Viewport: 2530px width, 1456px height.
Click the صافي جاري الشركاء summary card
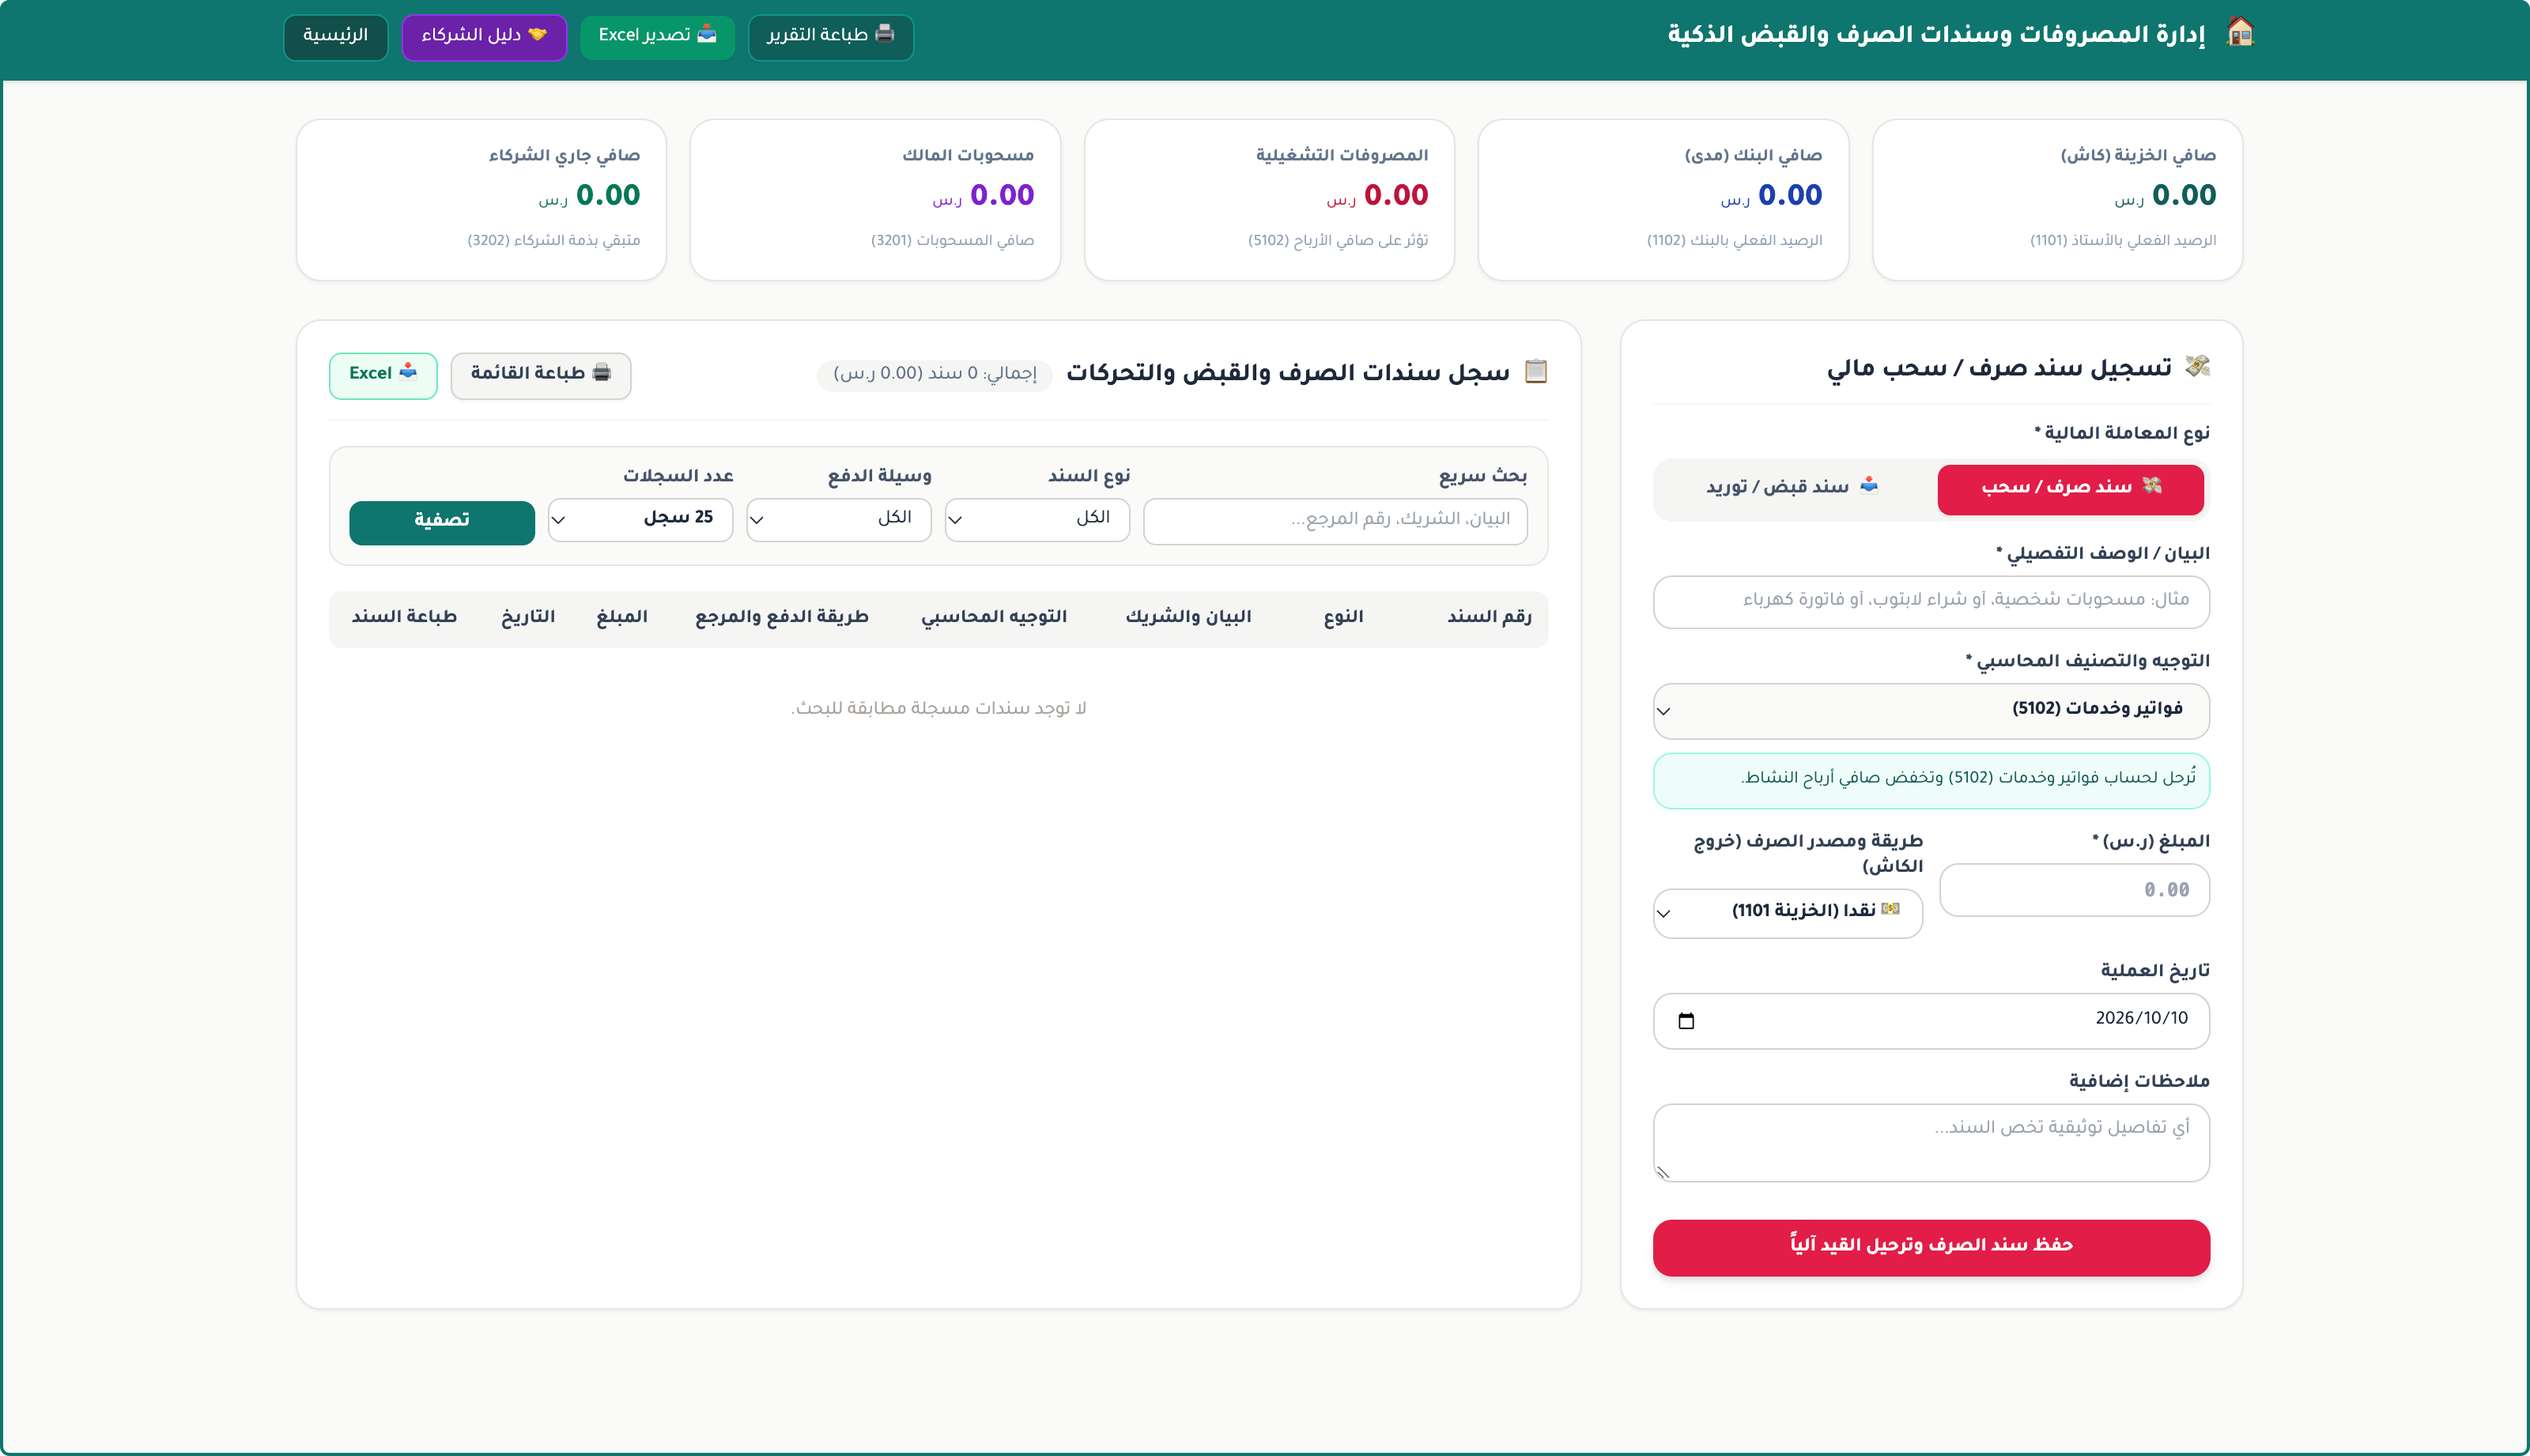coord(481,200)
